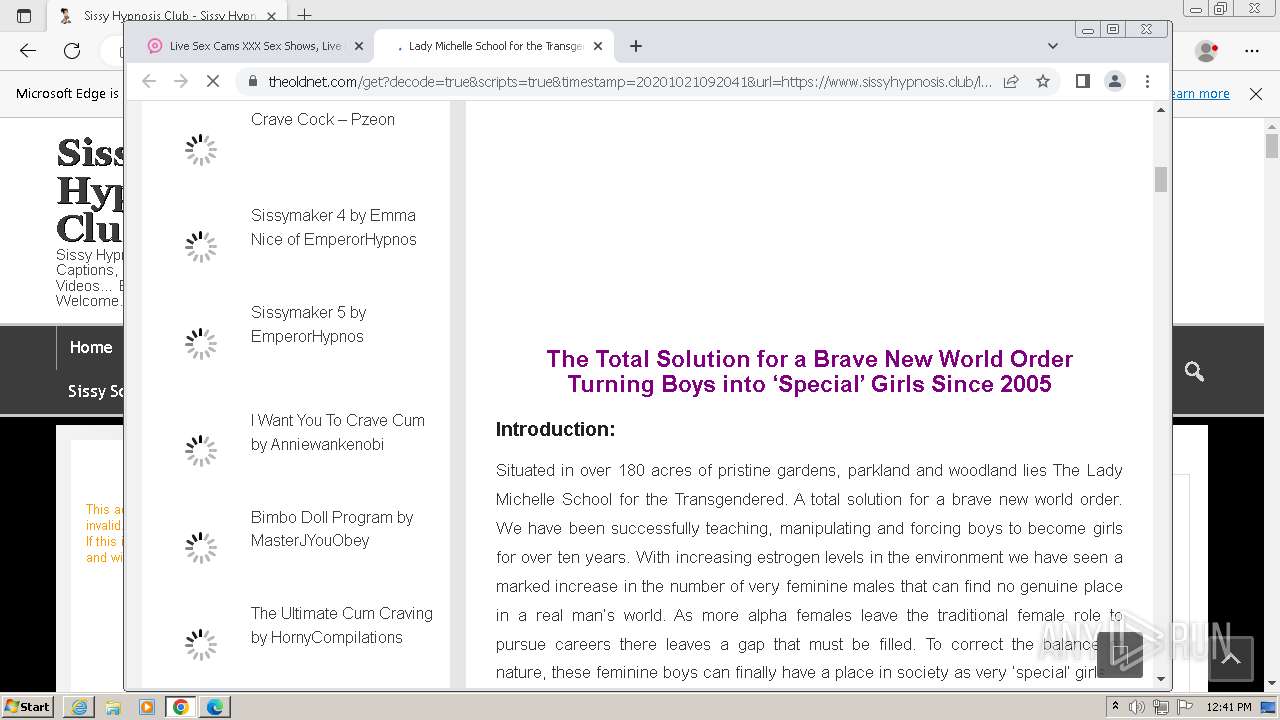Viewport: 1280px width, 720px height.
Task: Launch Internet Explorer from taskbar
Action: (x=79, y=707)
